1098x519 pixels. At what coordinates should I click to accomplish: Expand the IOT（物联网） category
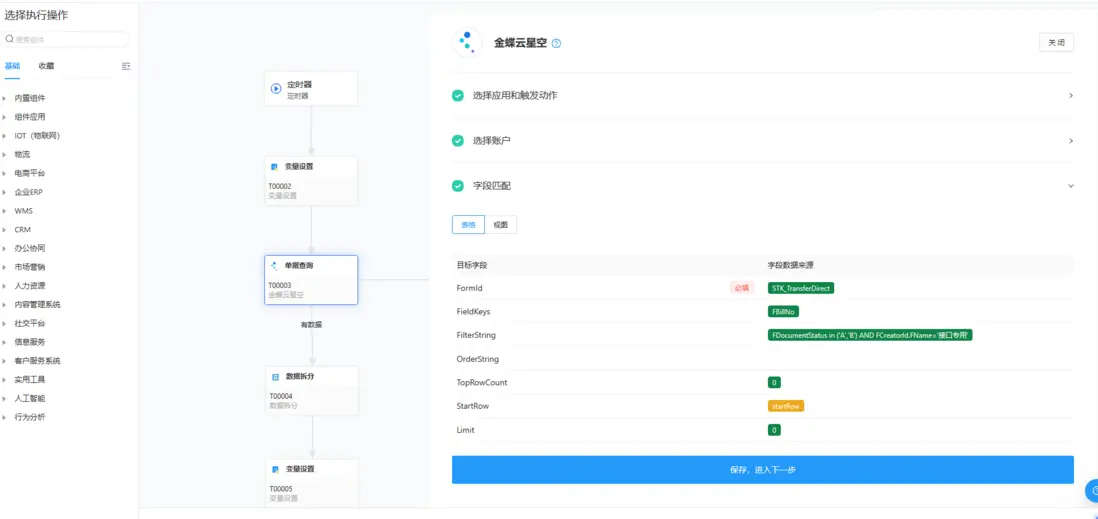[x=4, y=136]
